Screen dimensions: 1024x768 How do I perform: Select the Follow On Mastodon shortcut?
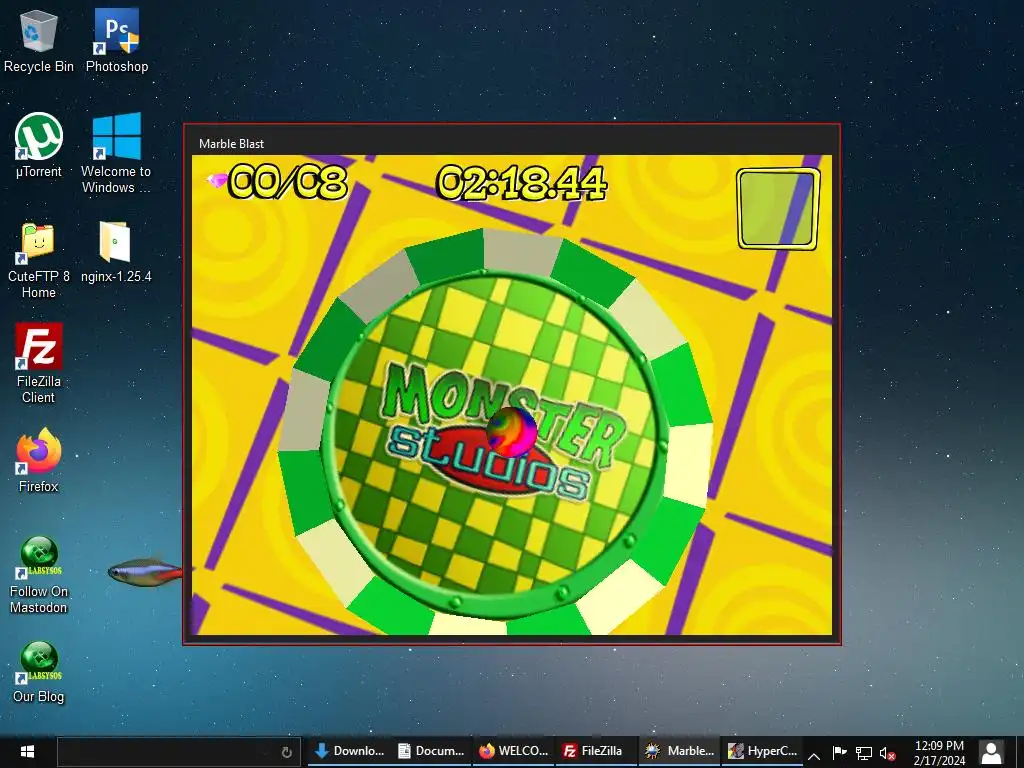pyautogui.click(x=39, y=575)
